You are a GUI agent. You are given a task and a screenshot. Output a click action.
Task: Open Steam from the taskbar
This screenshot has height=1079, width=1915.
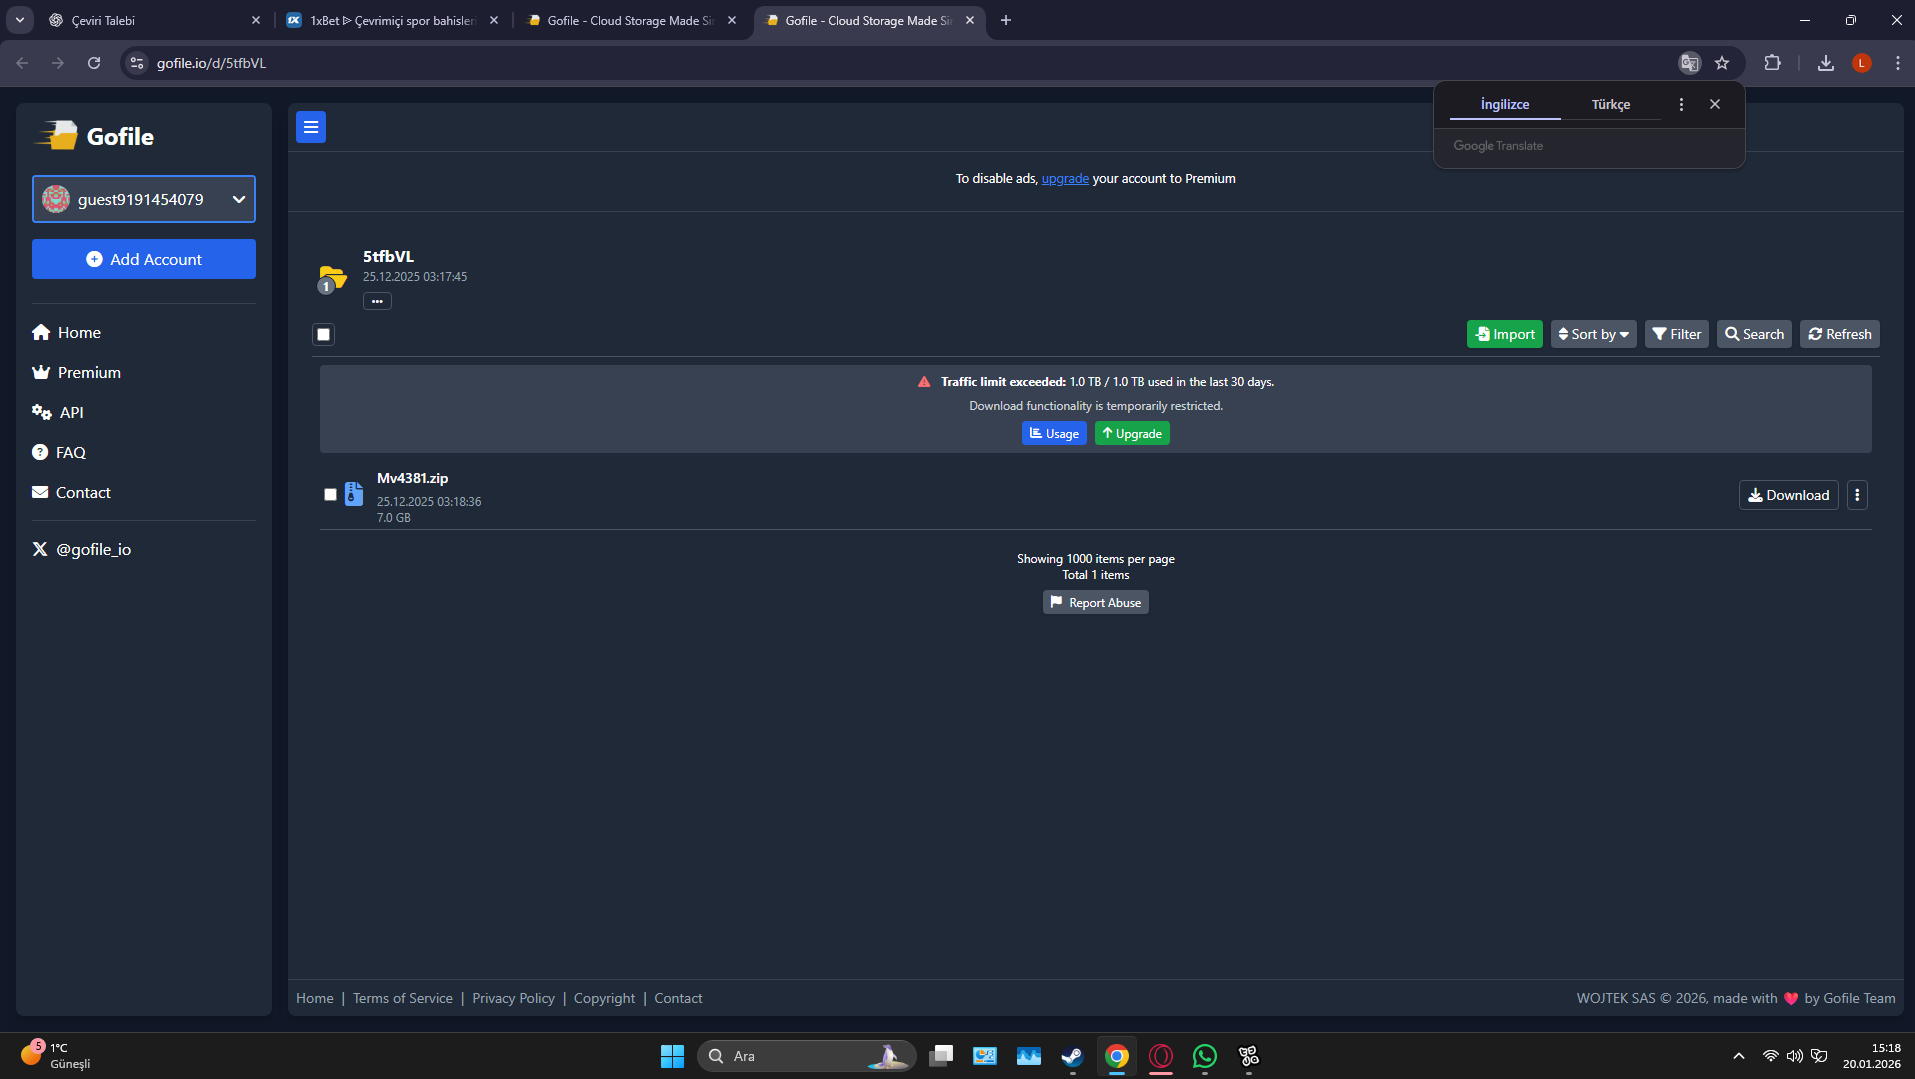[1072, 1056]
